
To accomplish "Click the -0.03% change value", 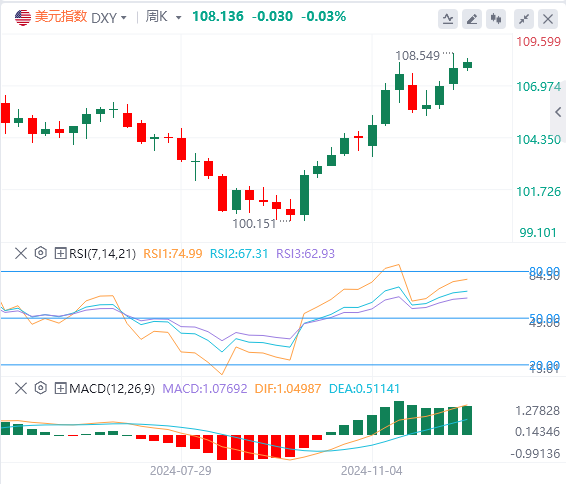I will tap(324, 17).
